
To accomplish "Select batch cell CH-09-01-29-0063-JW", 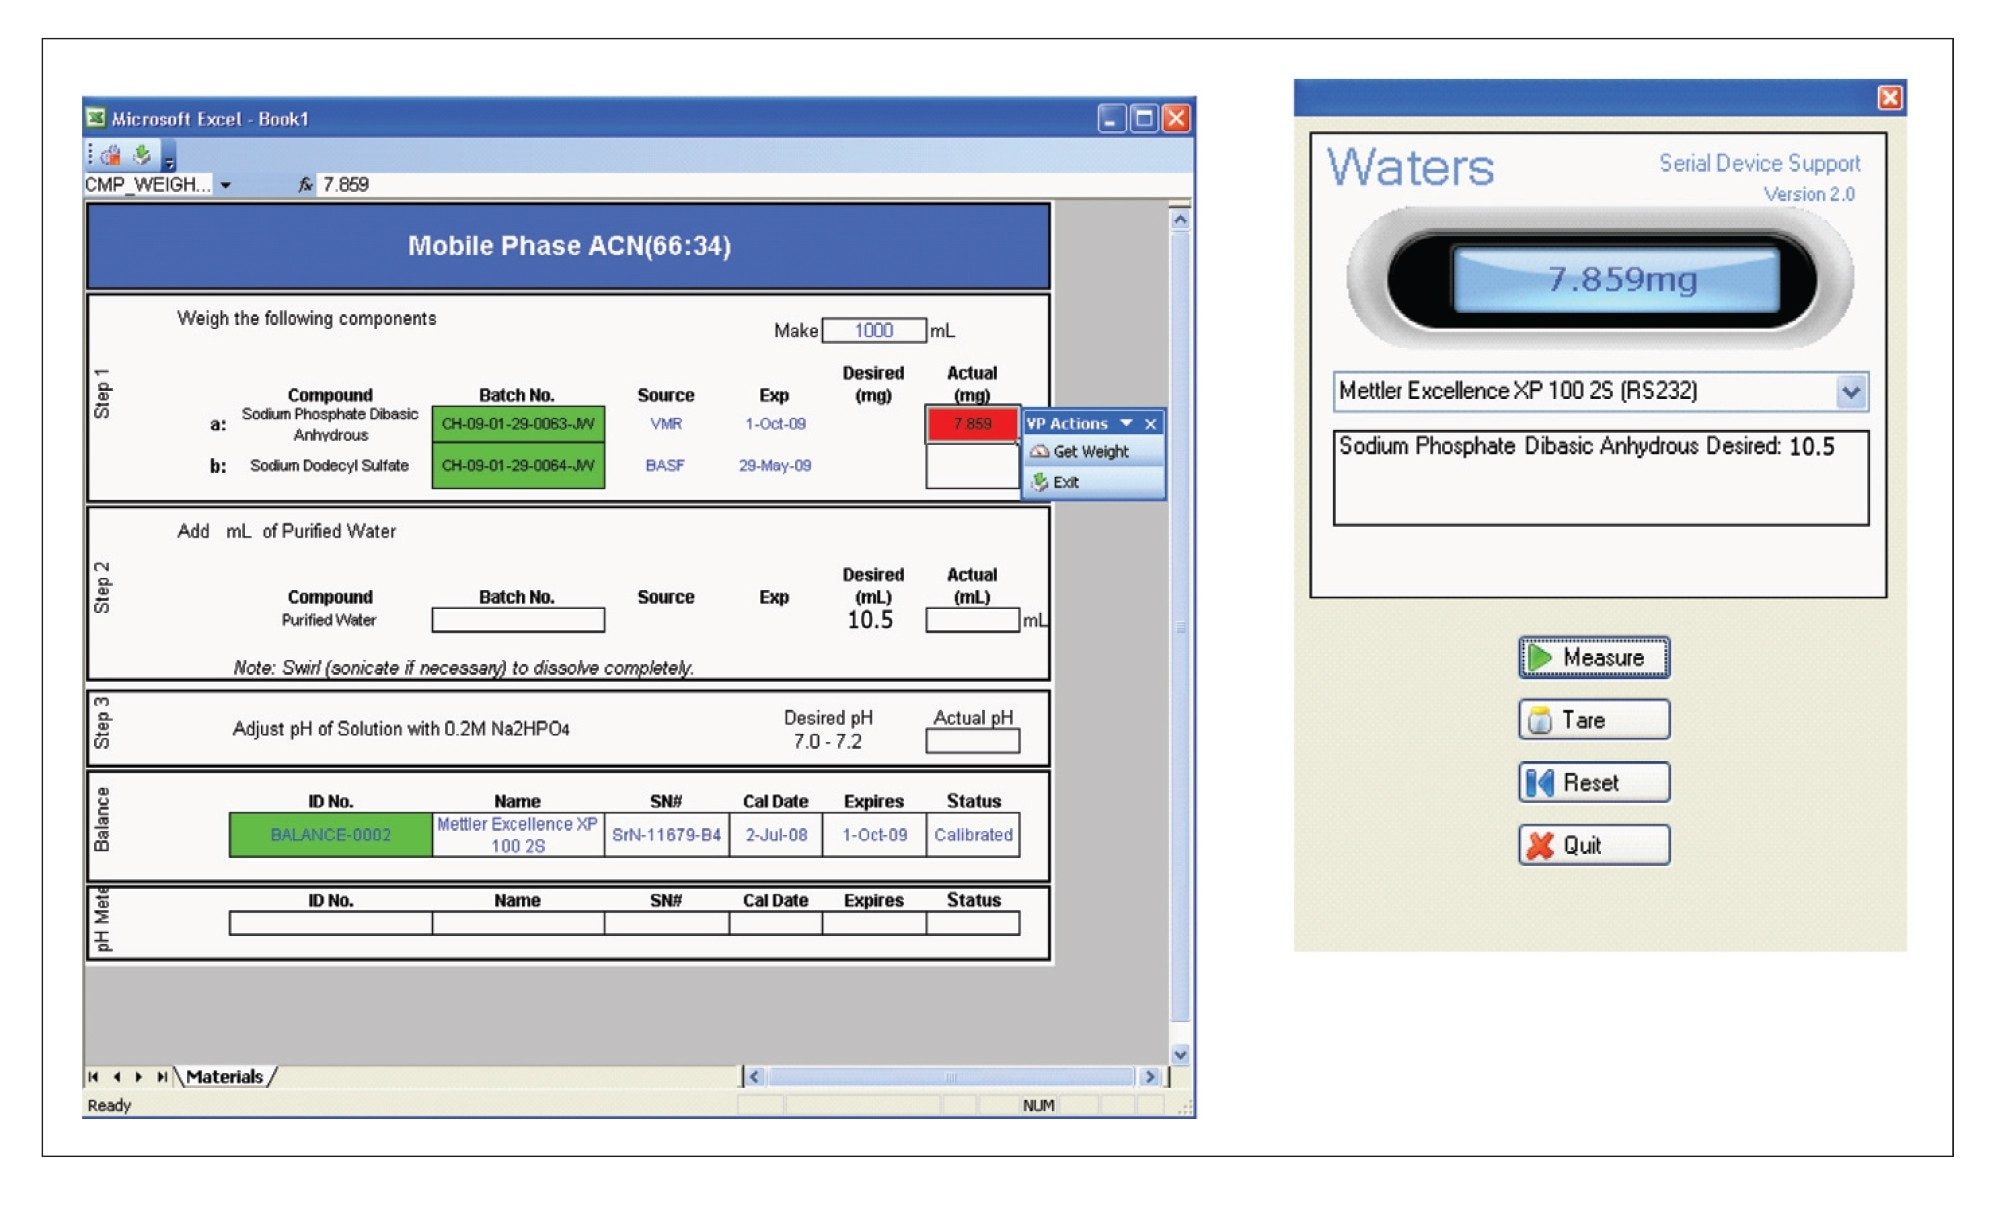I will [518, 424].
